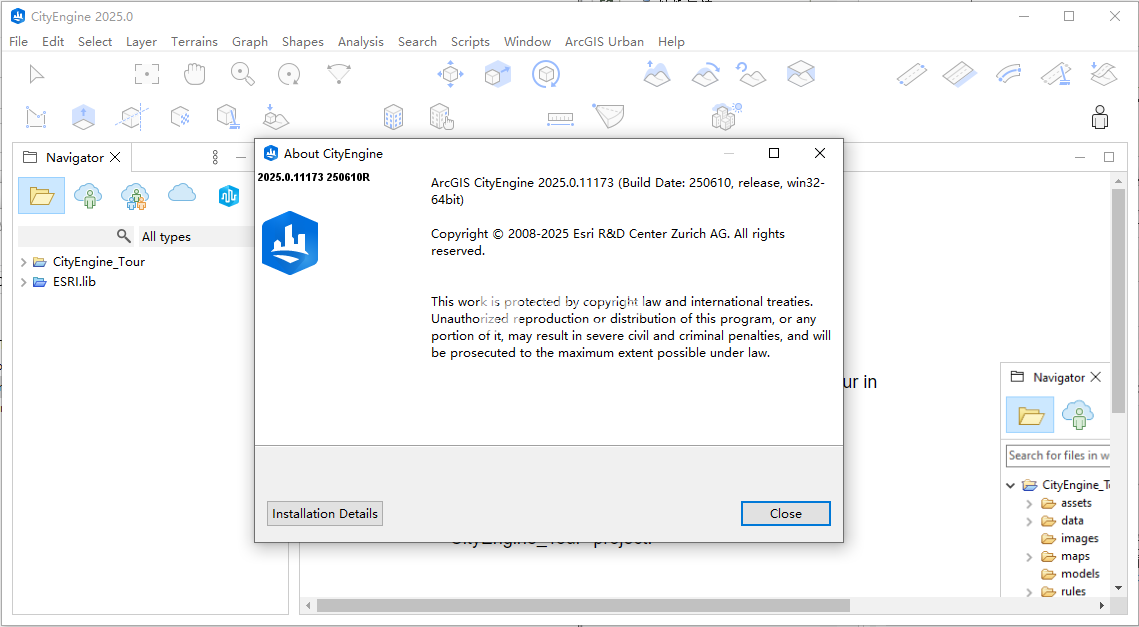This screenshot has height=627, width=1139.
Task: Select the arrow Selection tool
Action: coord(36,74)
